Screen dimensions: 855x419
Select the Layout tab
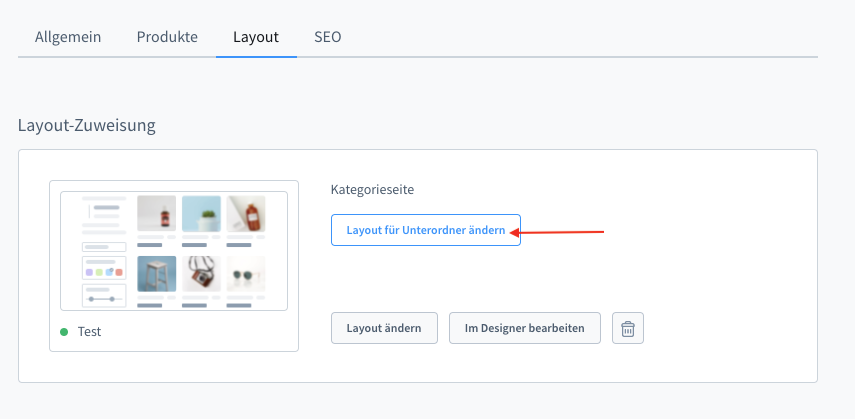click(x=256, y=37)
